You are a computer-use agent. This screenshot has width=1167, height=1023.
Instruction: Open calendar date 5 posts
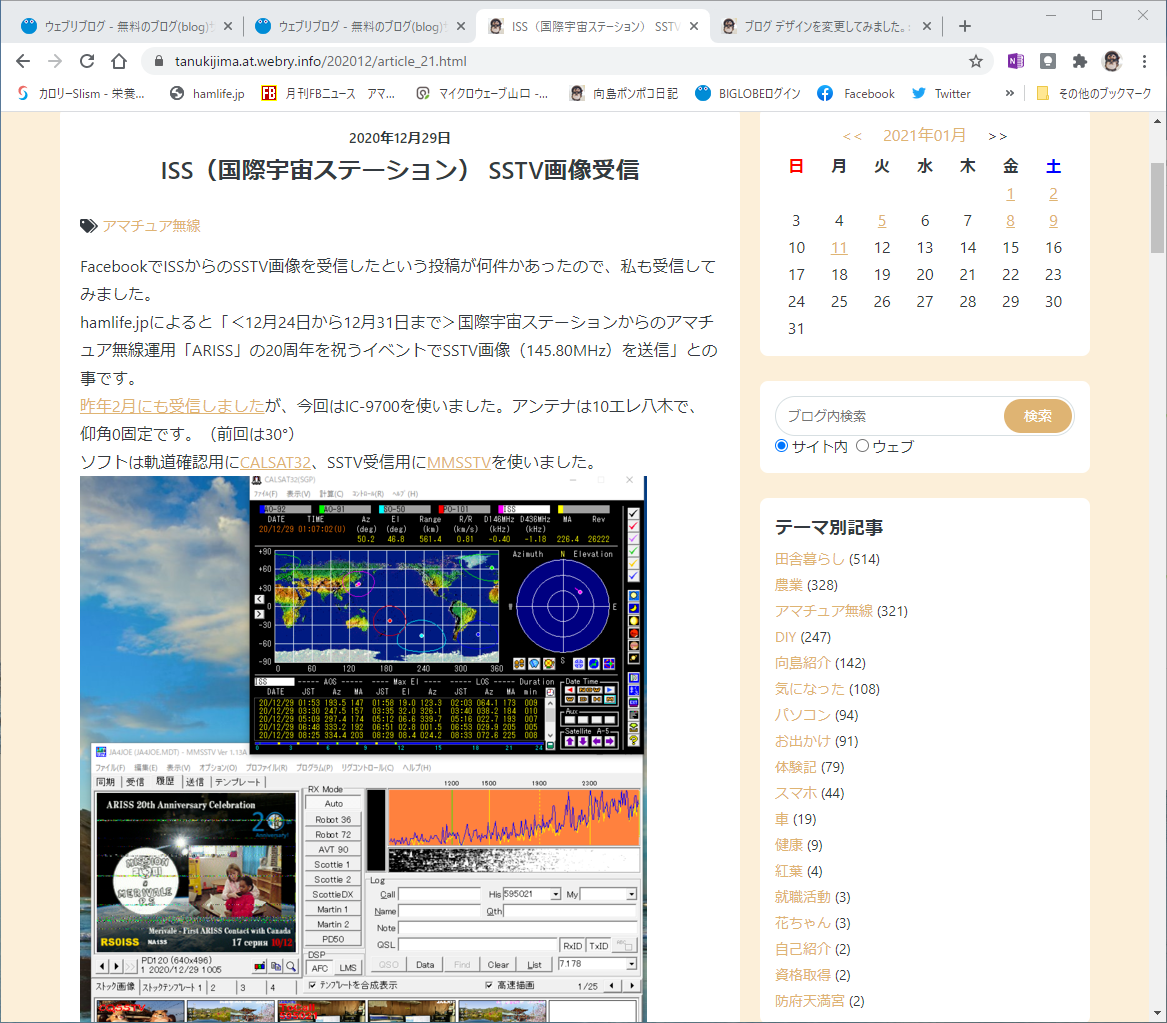pos(881,220)
